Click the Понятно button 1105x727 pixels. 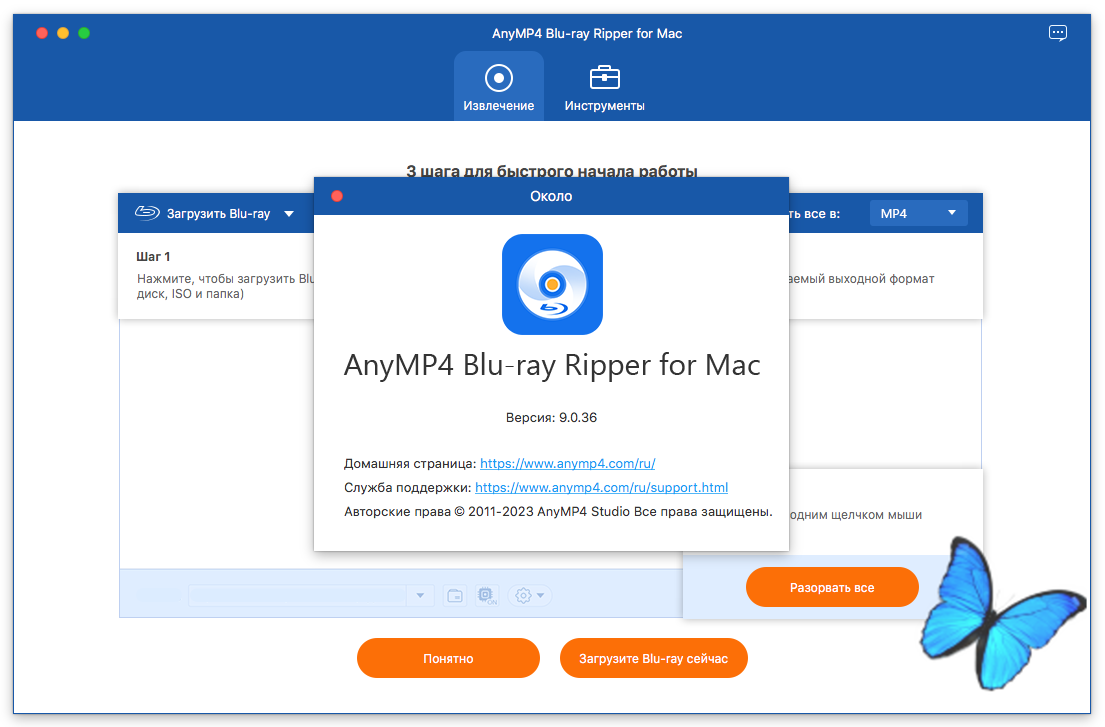pos(448,658)
